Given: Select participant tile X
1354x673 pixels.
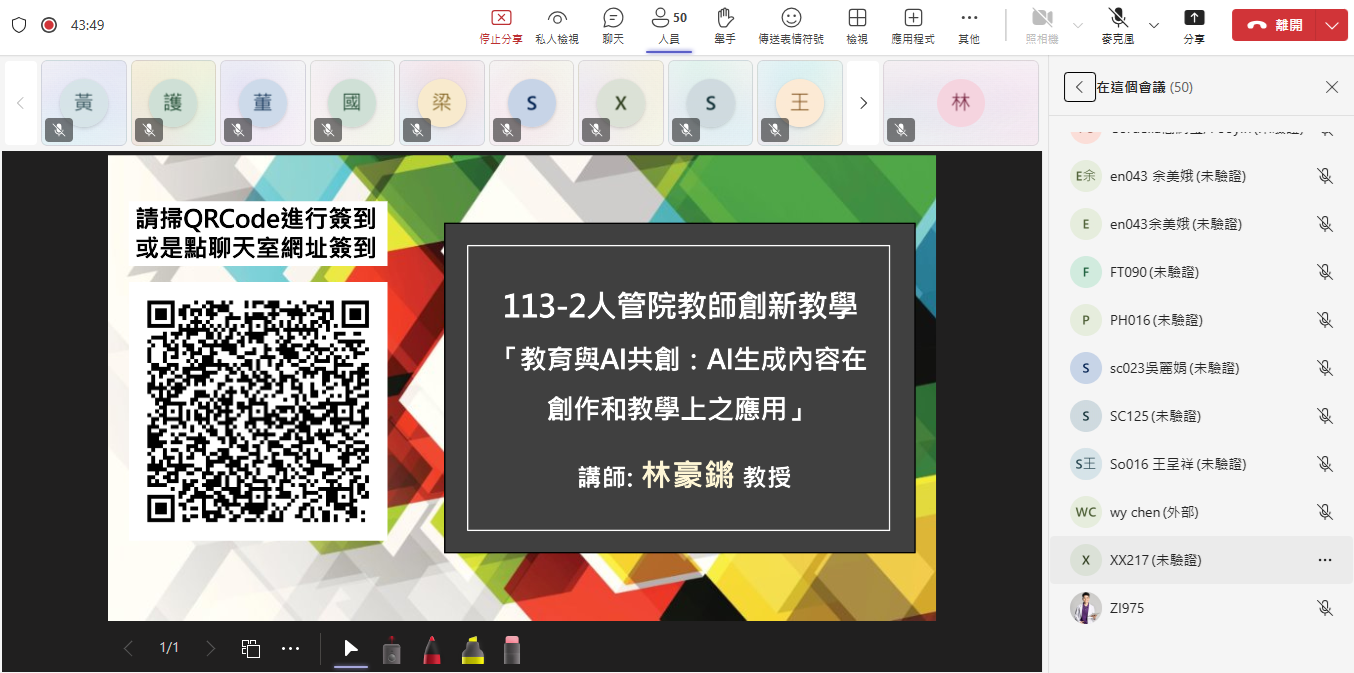Looking at the screenshot, I should tap(621, 102).
